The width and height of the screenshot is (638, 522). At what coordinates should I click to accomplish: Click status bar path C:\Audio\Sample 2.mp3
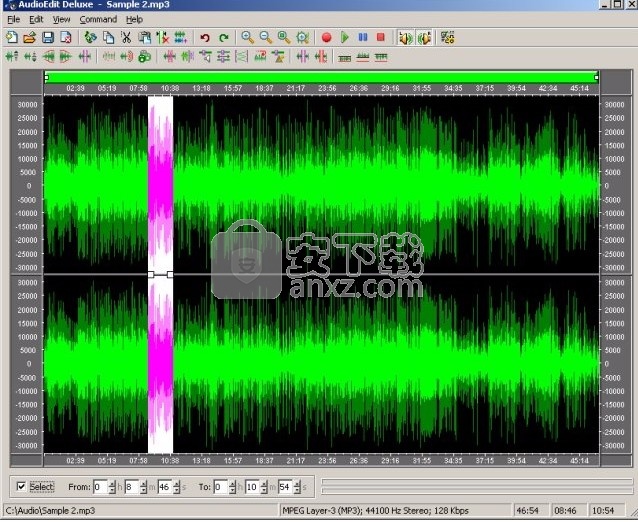[x=50, y=511]
